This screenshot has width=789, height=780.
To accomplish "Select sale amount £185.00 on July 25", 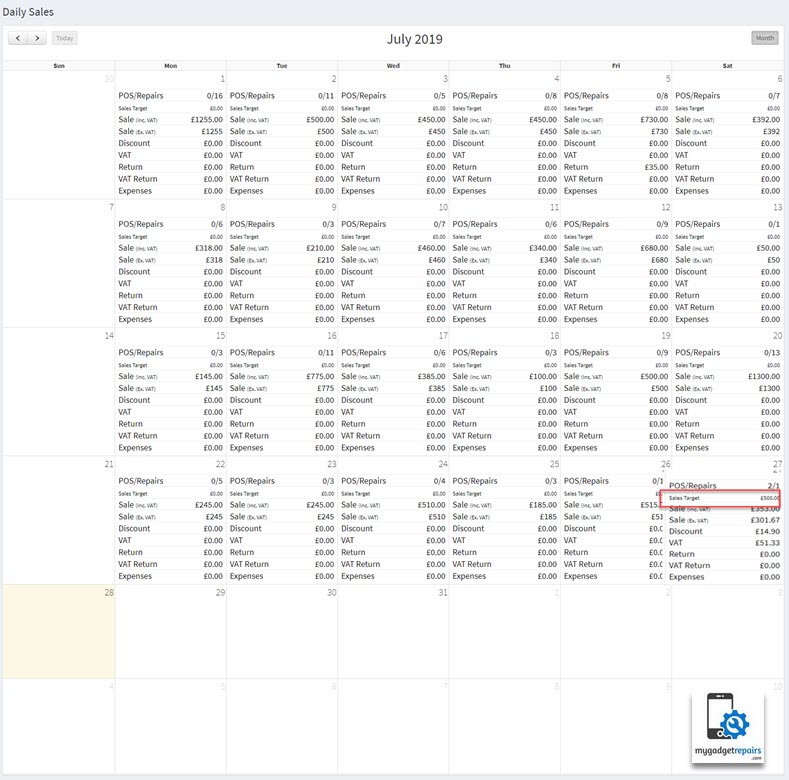I will click(x=543, y=505).
